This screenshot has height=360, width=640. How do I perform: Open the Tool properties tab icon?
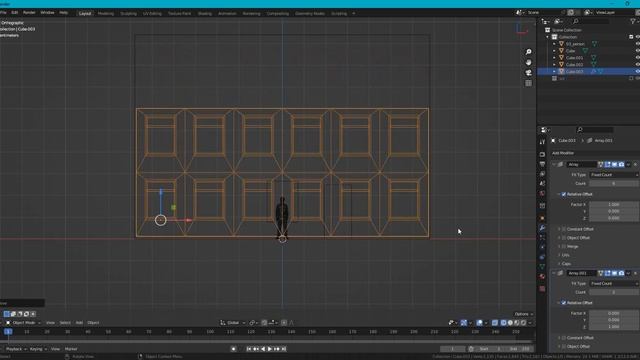coord(542,142)
